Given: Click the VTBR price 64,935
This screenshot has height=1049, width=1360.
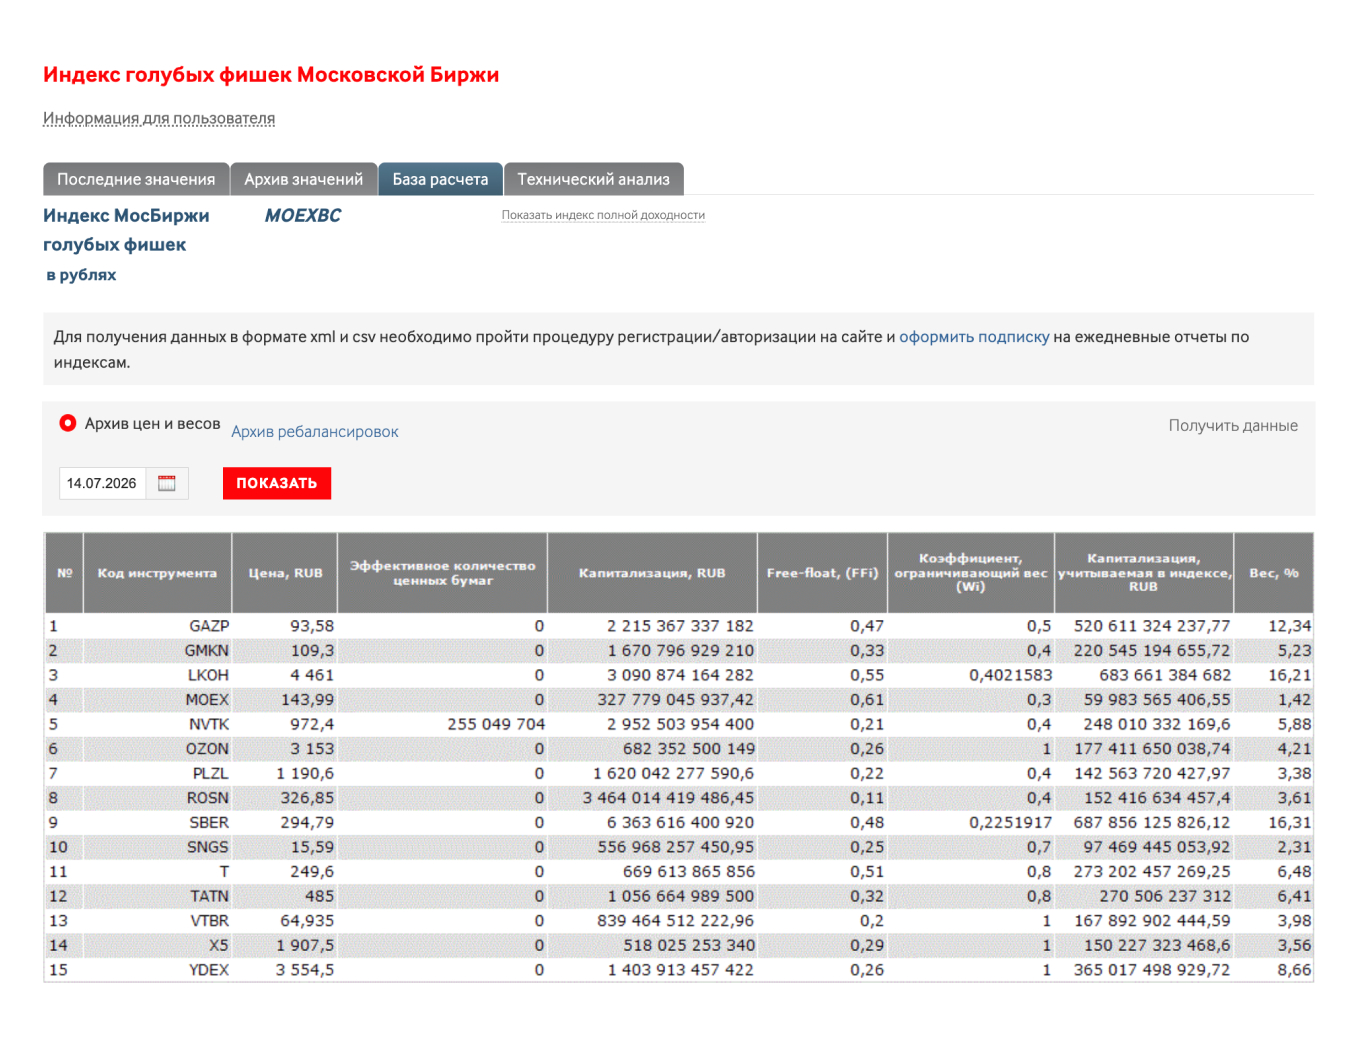Looking at the screenshot, I should point(307,920).
